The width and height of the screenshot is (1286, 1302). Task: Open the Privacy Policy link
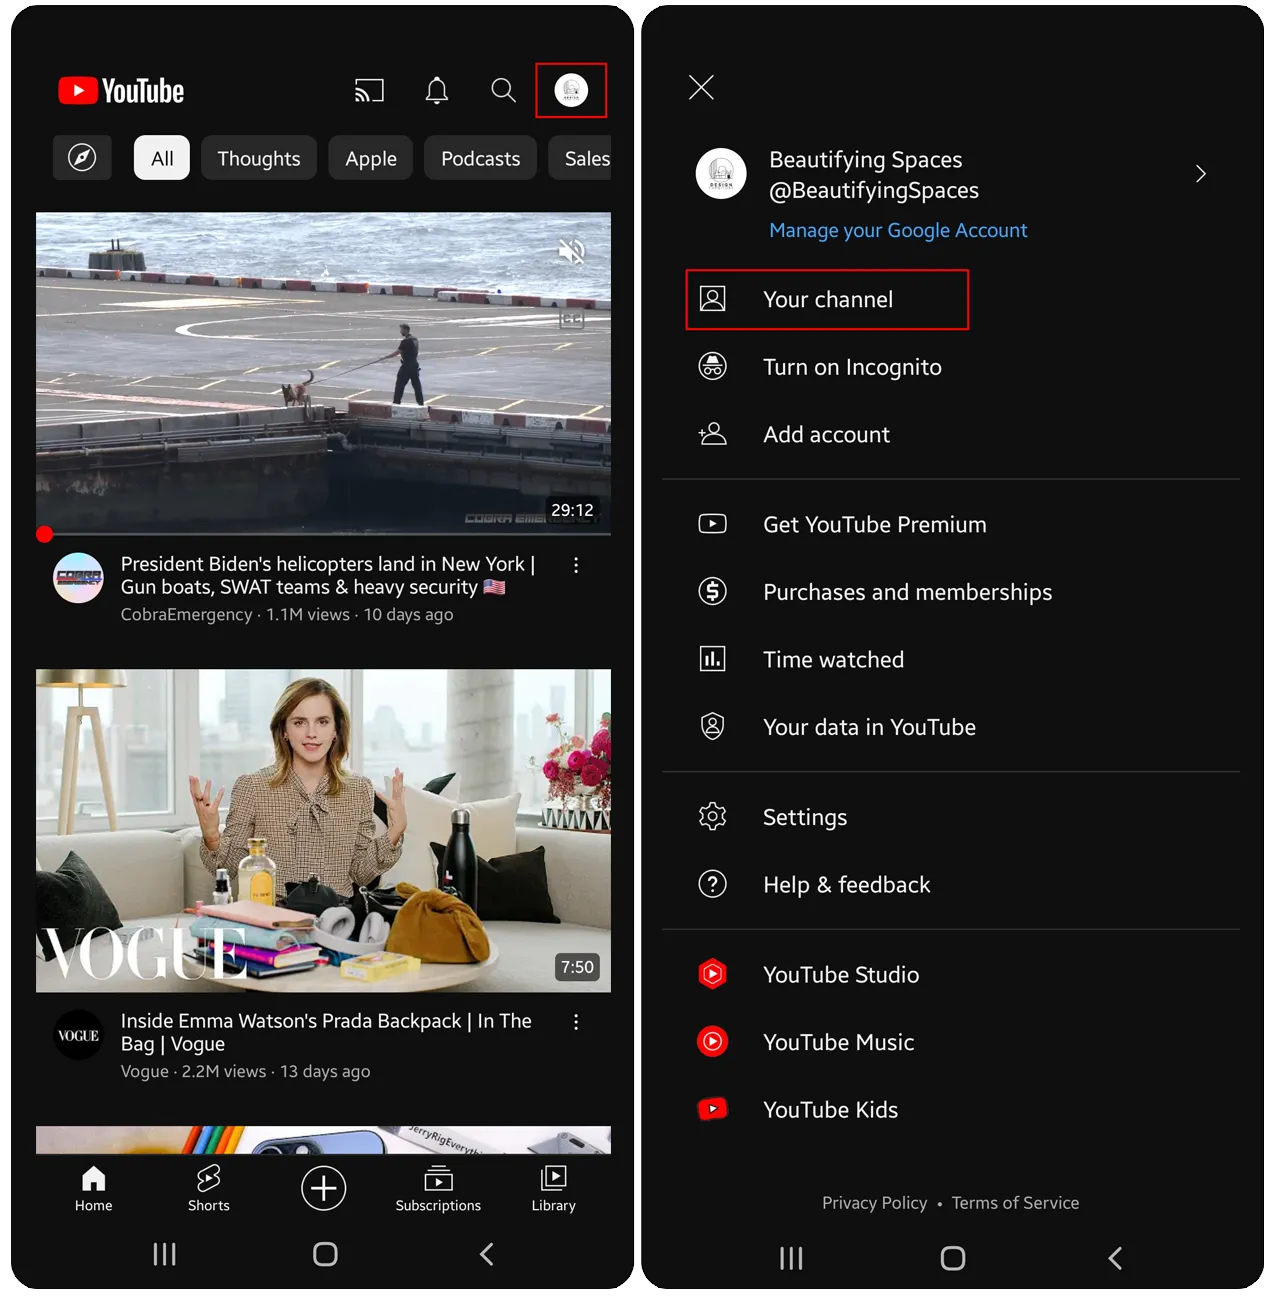[x=874, y=1203]
